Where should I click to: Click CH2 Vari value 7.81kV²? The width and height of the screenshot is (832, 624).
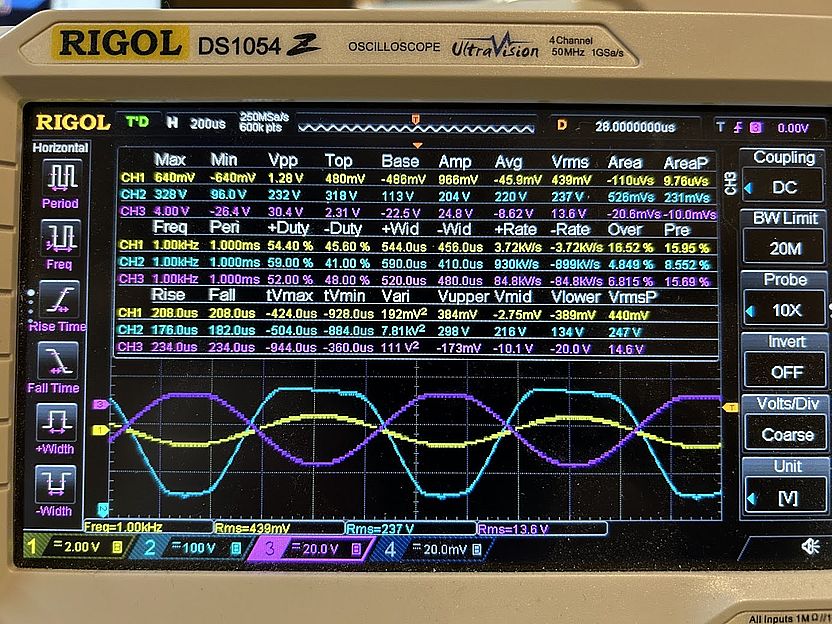tap(403, 331)
